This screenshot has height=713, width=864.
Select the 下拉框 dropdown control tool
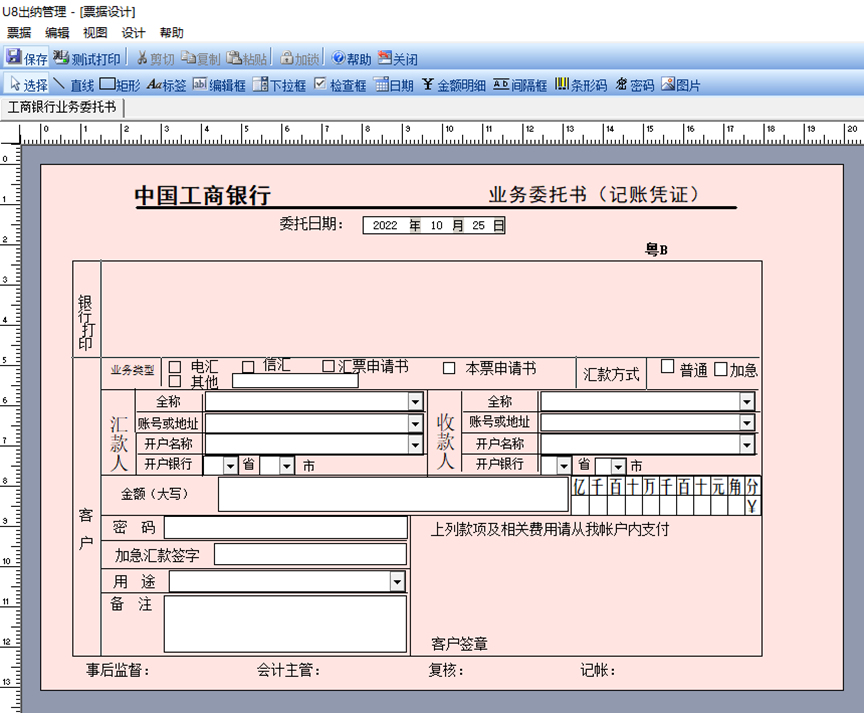(279, 84)
